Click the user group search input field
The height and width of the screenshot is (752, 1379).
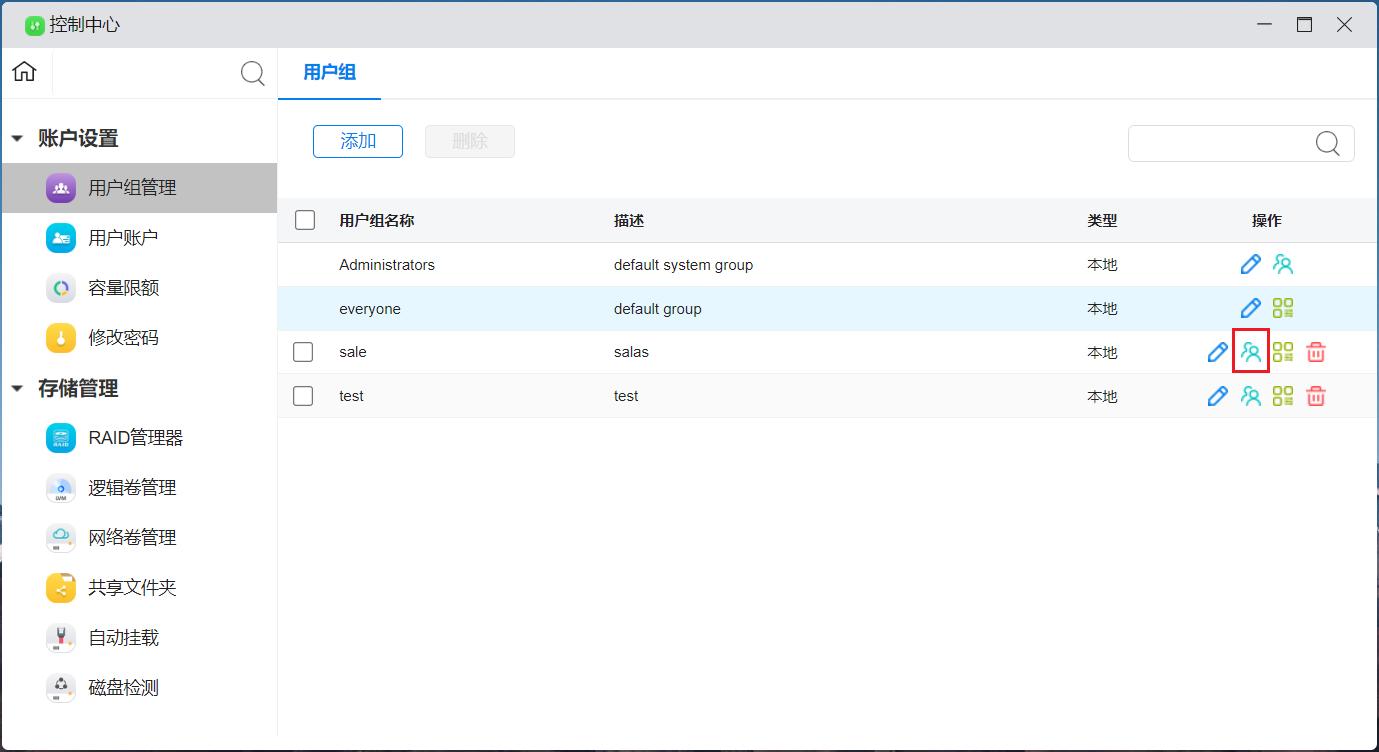(x=1220, y=143)
